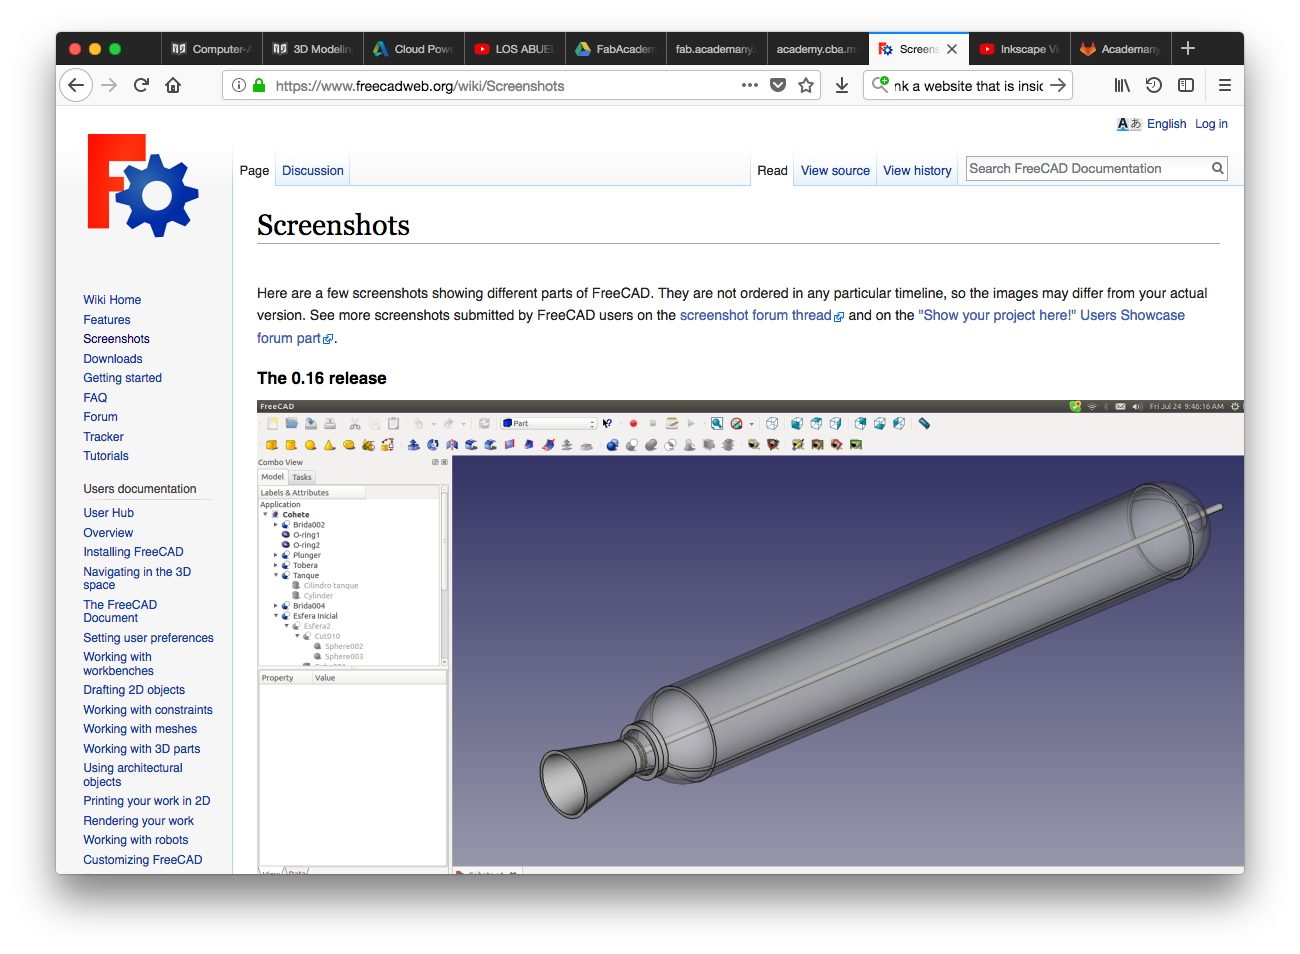Open the View history tab
1300x954 pixels.
(917, 171)
